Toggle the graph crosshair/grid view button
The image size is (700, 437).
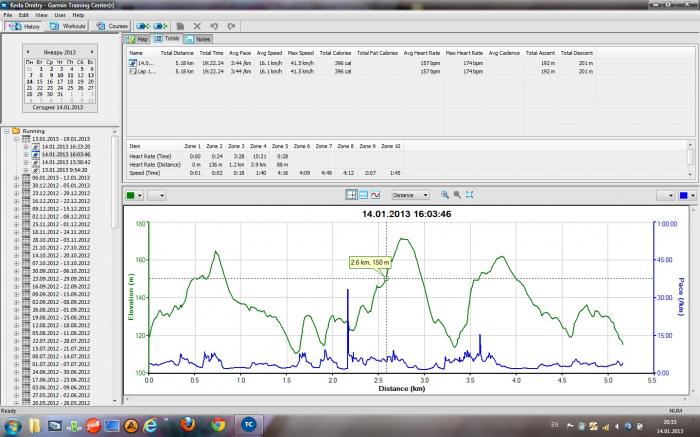(x=351, y=195)
